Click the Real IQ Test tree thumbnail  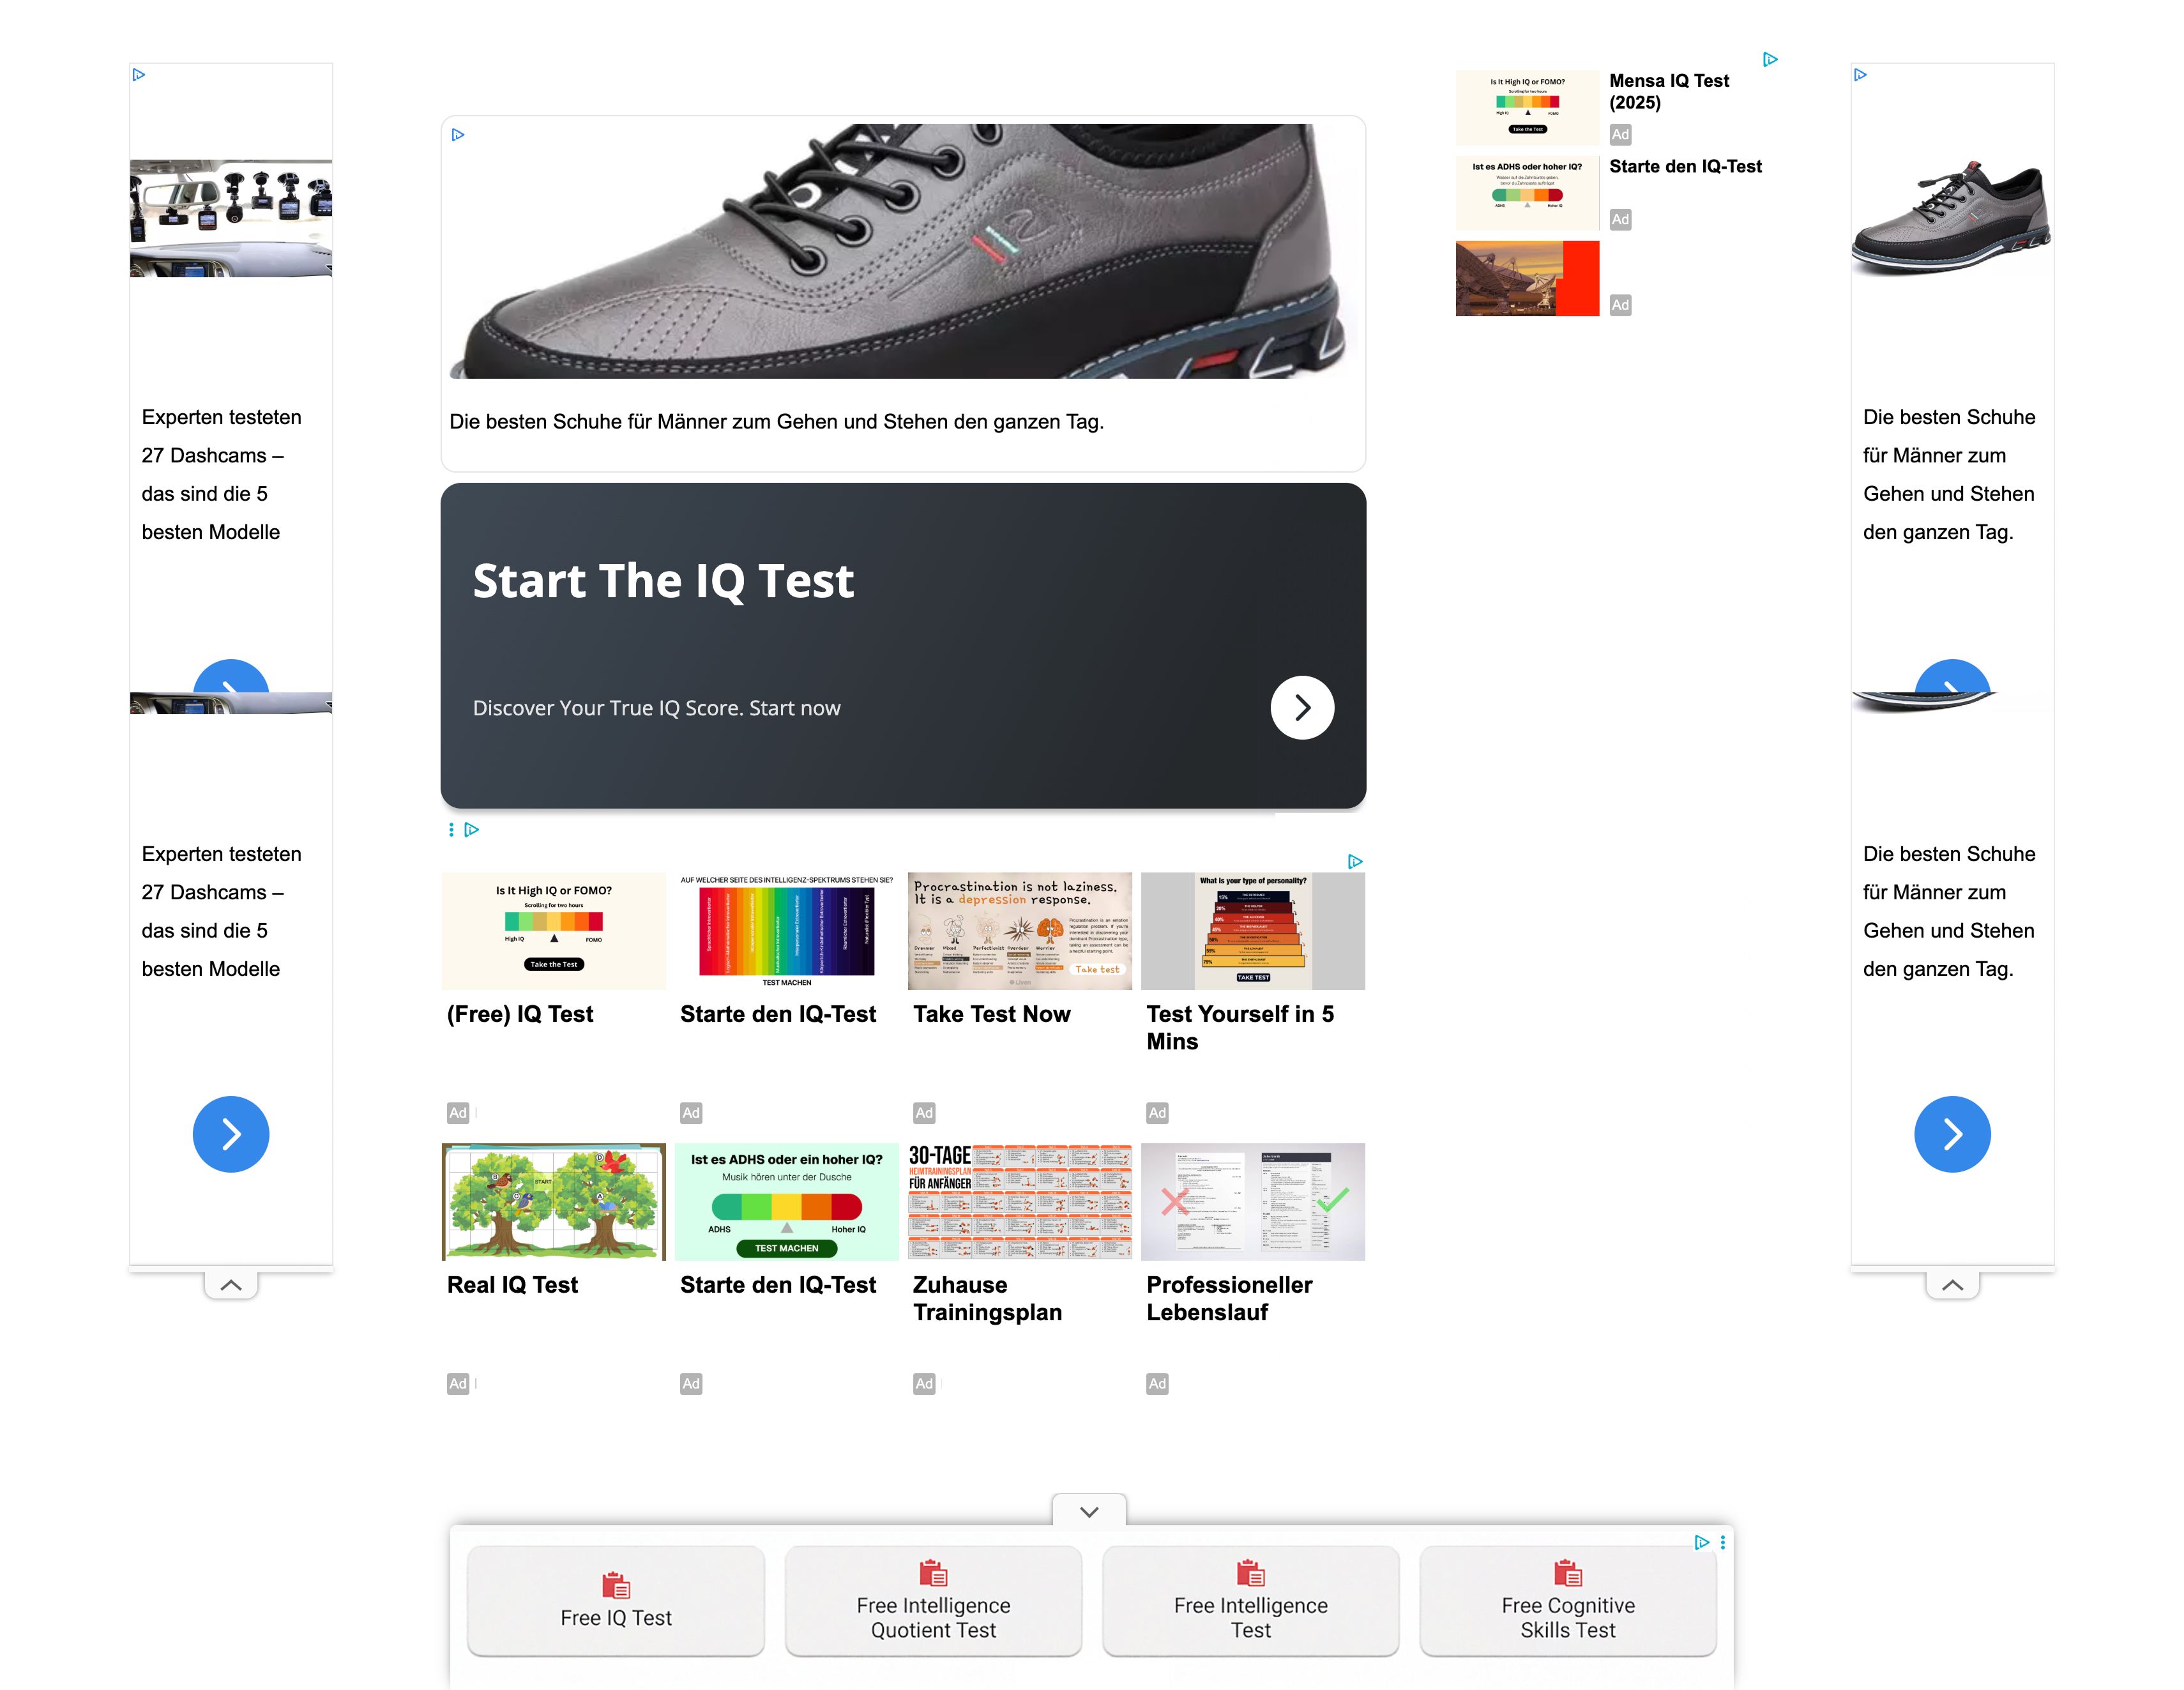click(554, 1202)
